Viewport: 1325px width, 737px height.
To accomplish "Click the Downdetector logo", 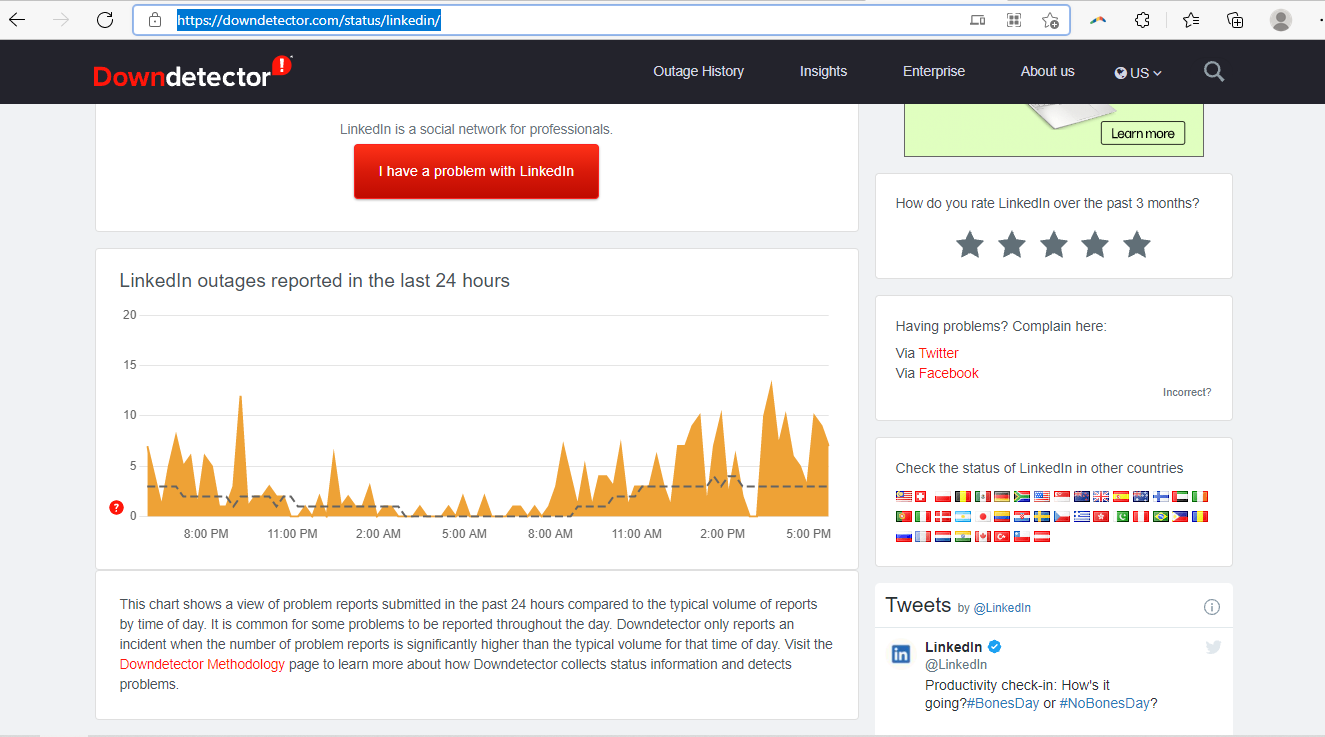I will point(192,72).
